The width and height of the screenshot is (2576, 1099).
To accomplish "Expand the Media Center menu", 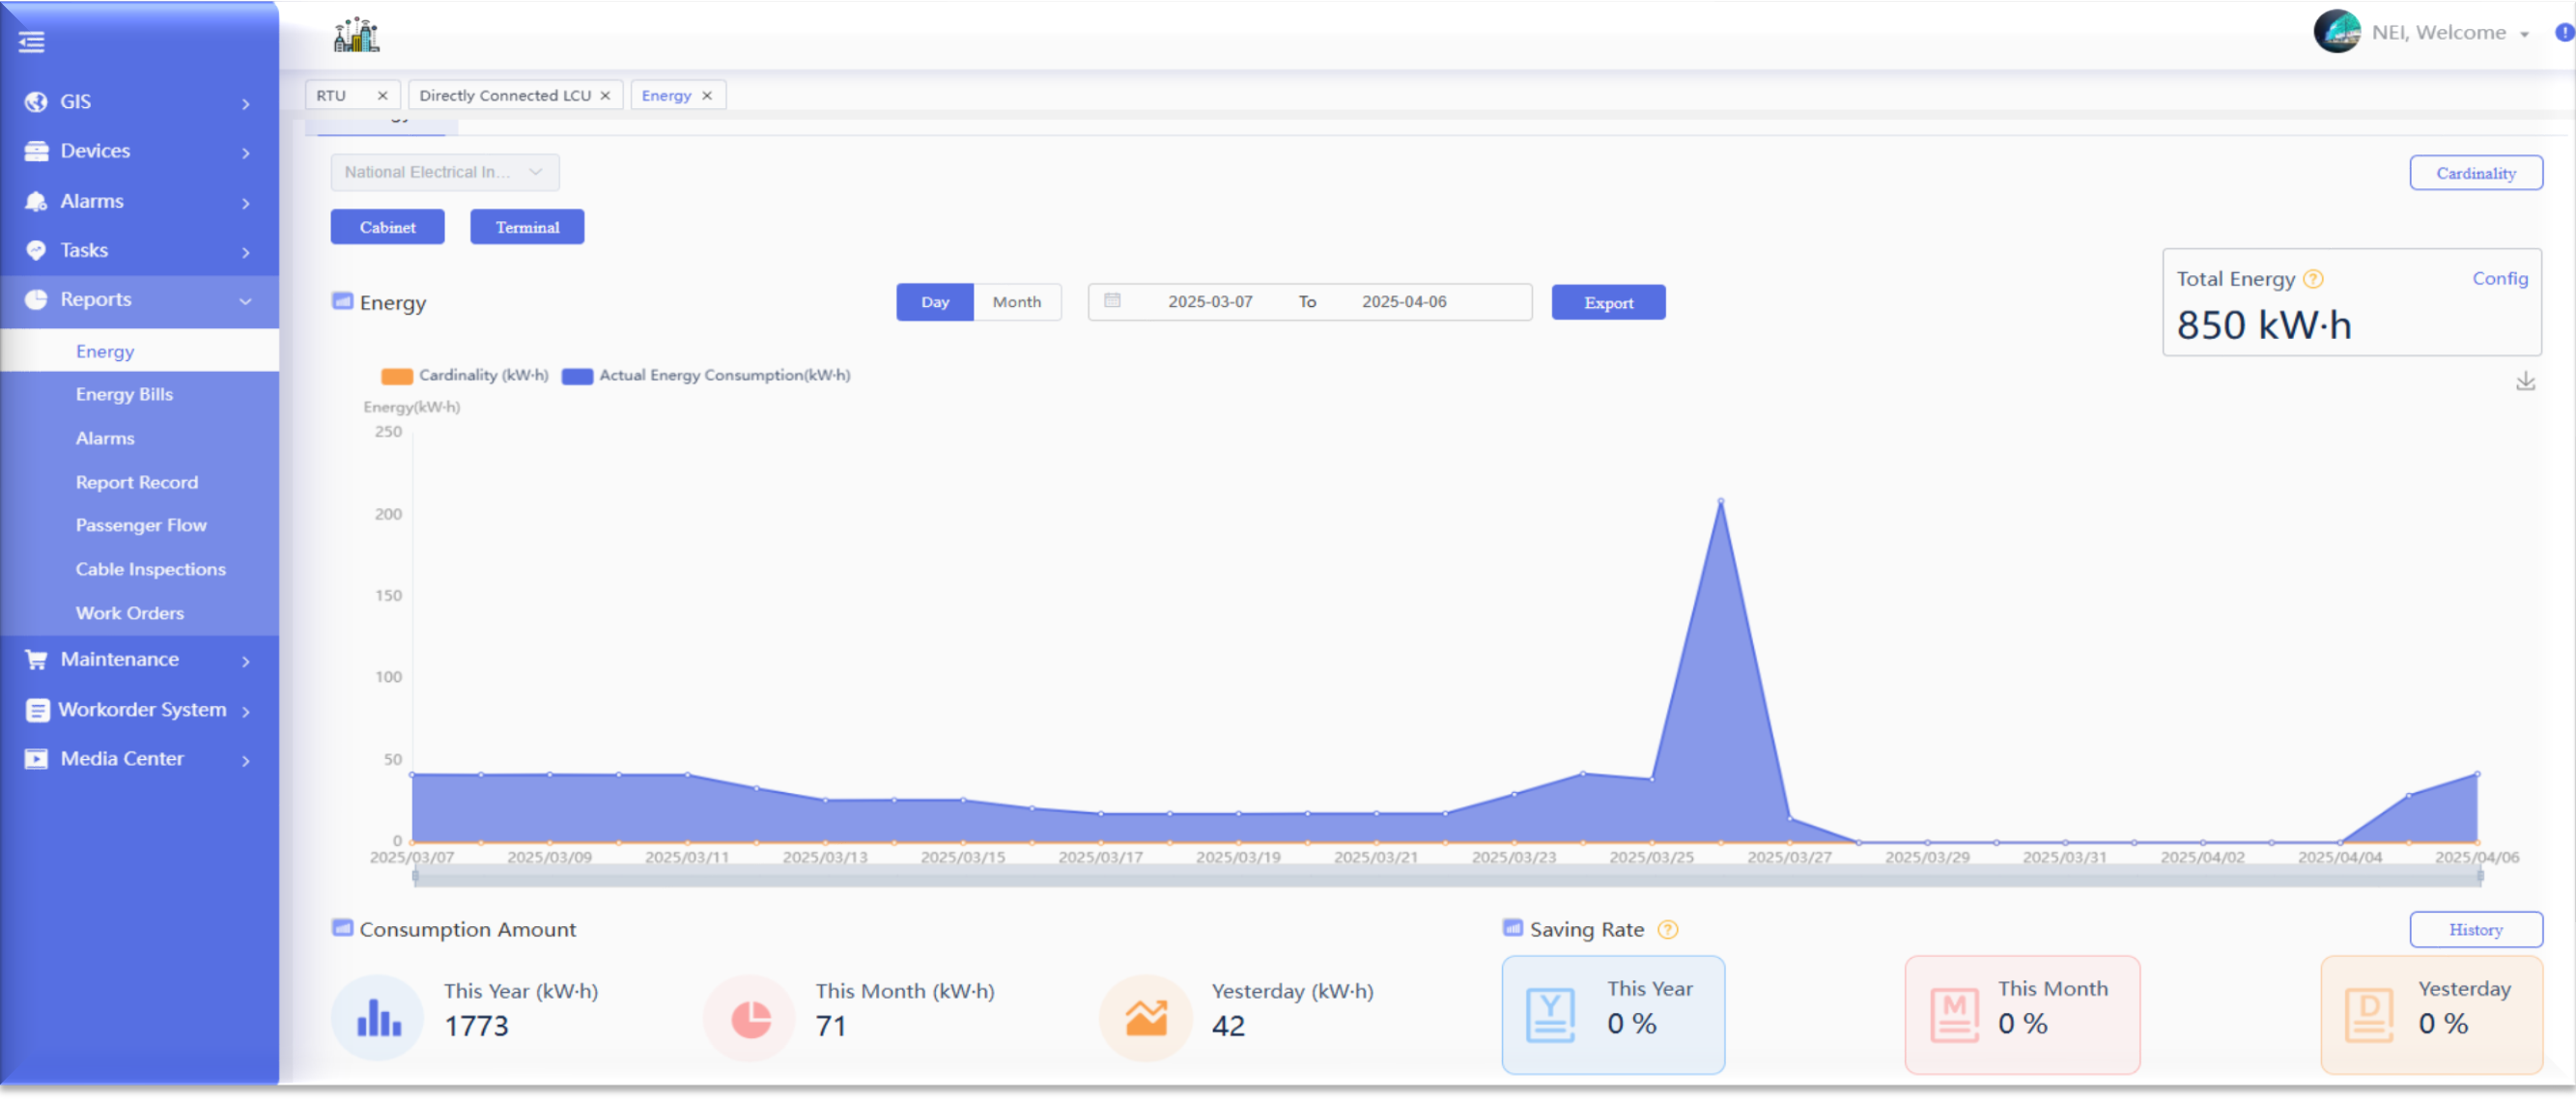I will (246, 759).
